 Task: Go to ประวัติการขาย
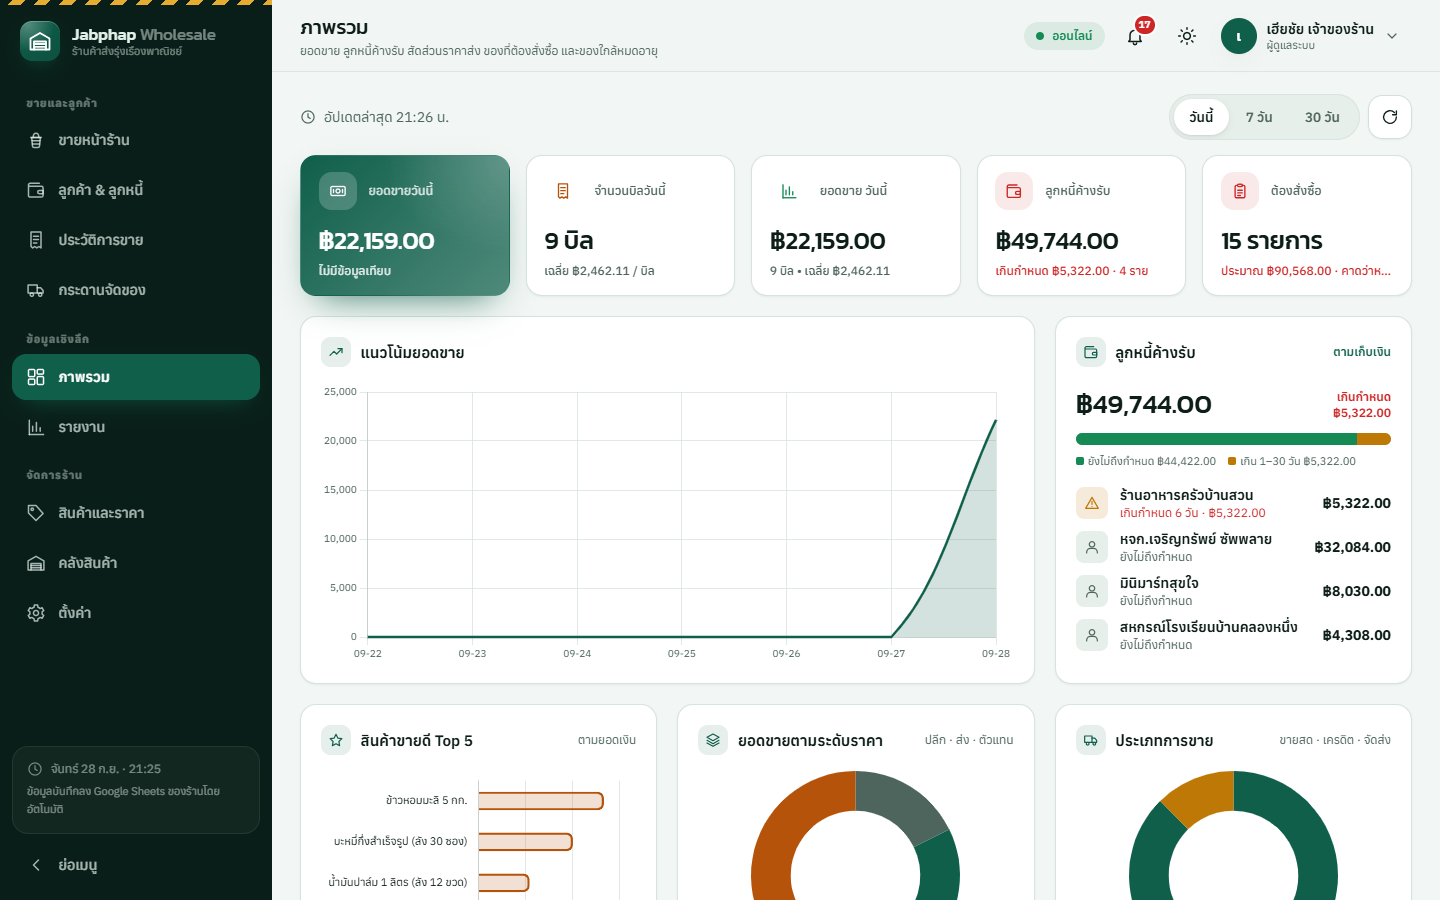click(x=136, y=240)
